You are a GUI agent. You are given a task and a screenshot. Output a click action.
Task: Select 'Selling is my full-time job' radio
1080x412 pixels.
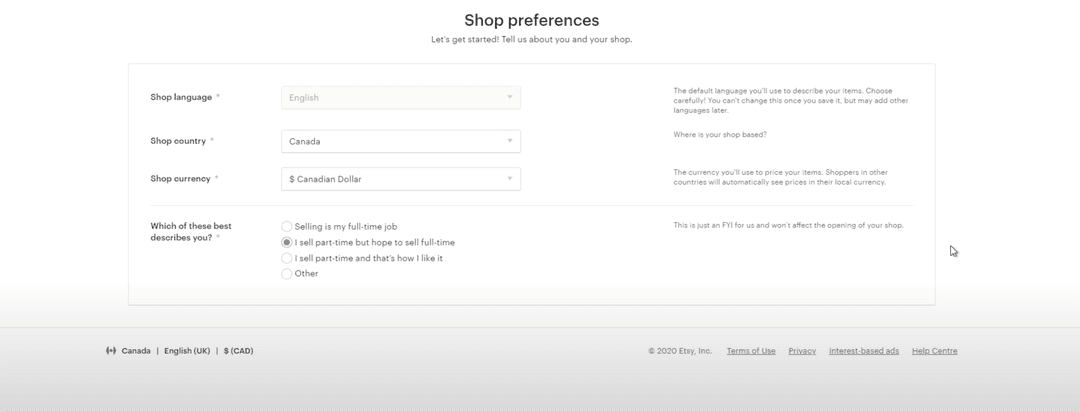tap(287, 227)
